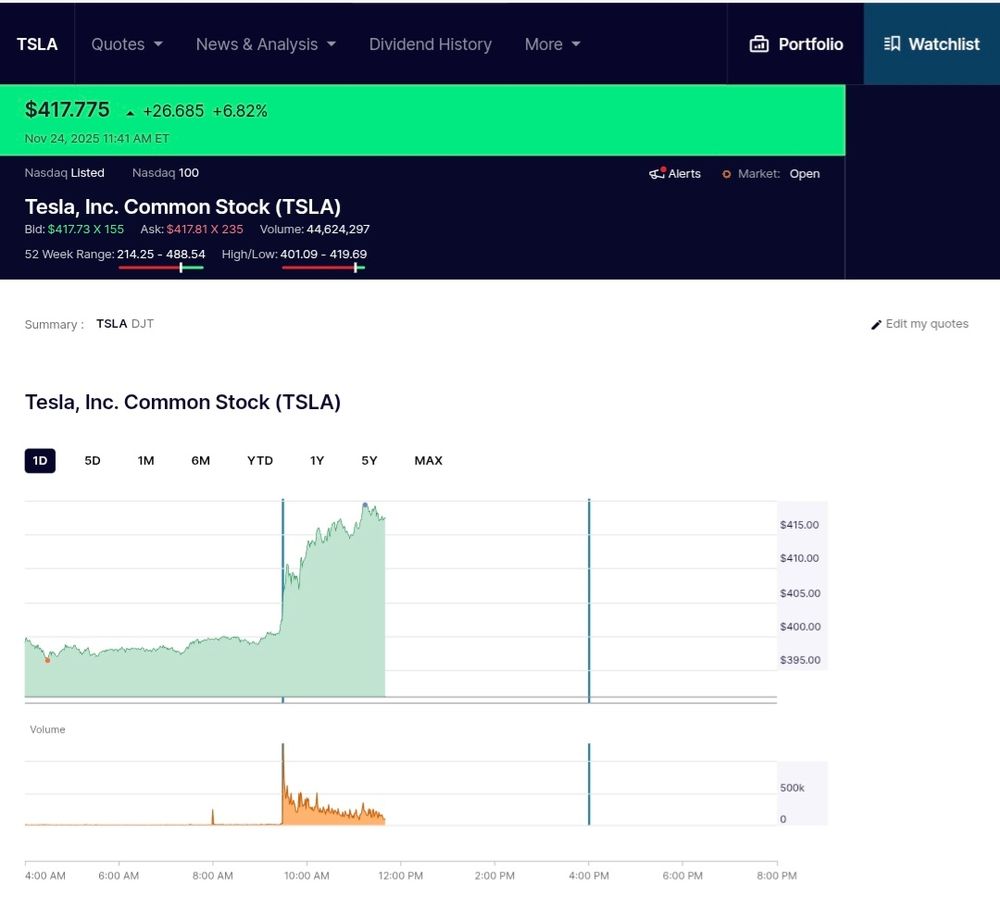The height and width of the screenshot is (923, 1000).
Task: Click the $395.00 price axis label
Action: tap(800, 660)
